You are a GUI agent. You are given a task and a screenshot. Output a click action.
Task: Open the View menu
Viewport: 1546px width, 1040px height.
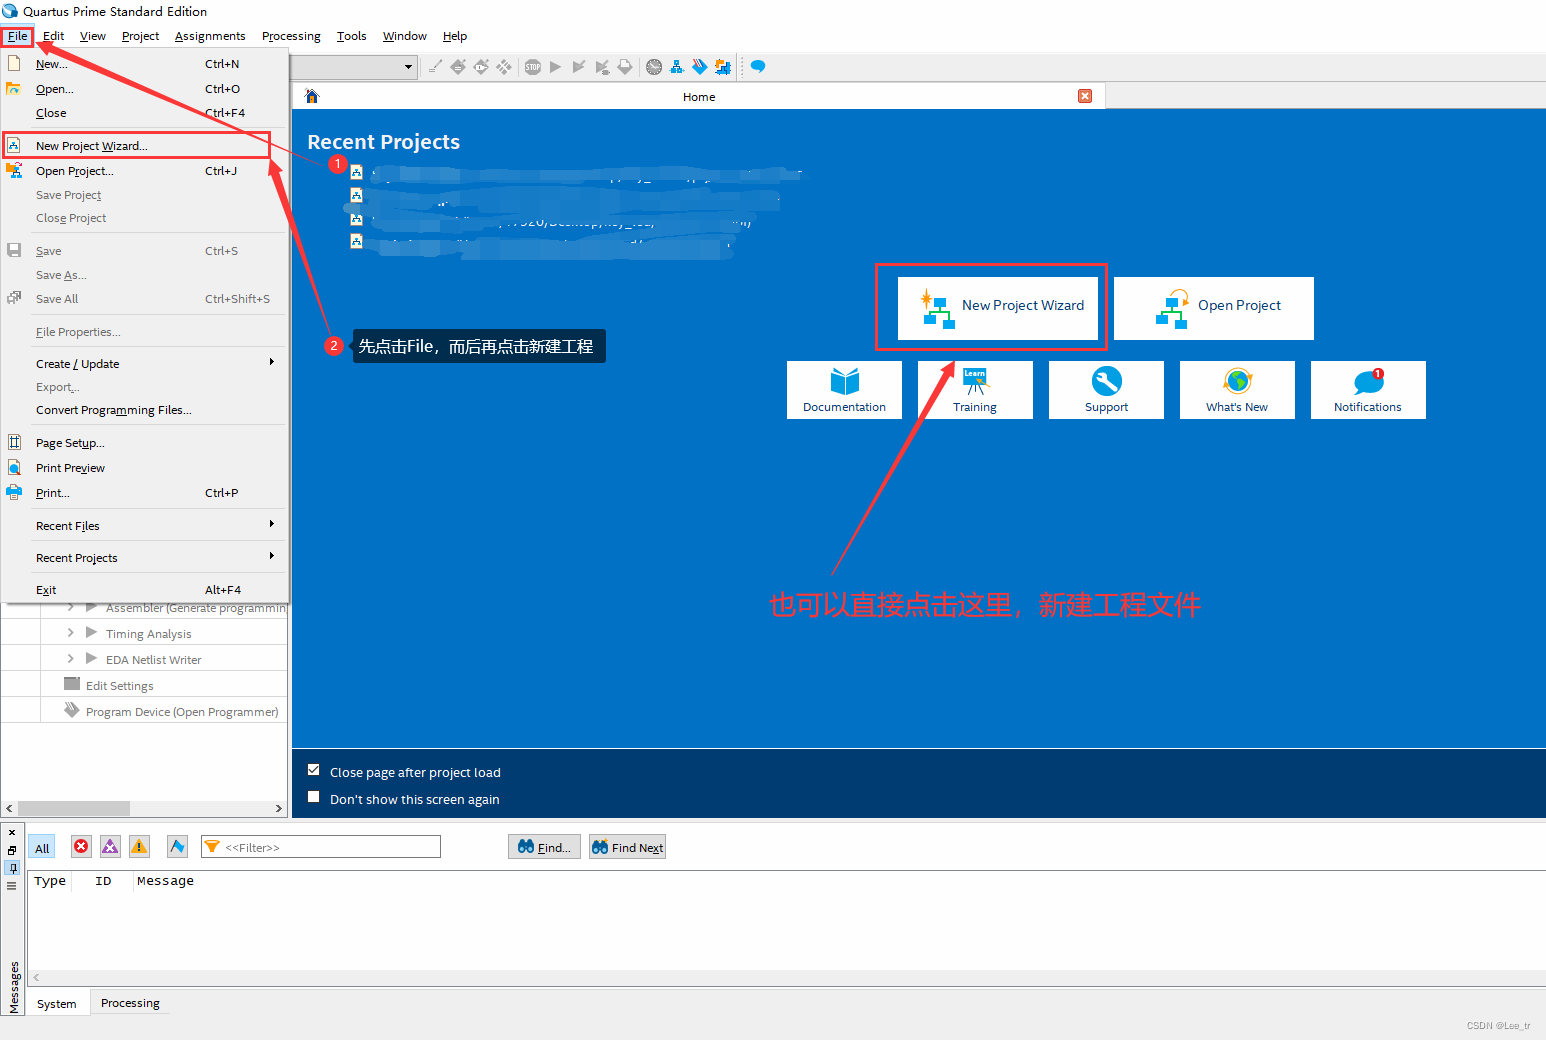pyautogui.click(x=93, y=36)
